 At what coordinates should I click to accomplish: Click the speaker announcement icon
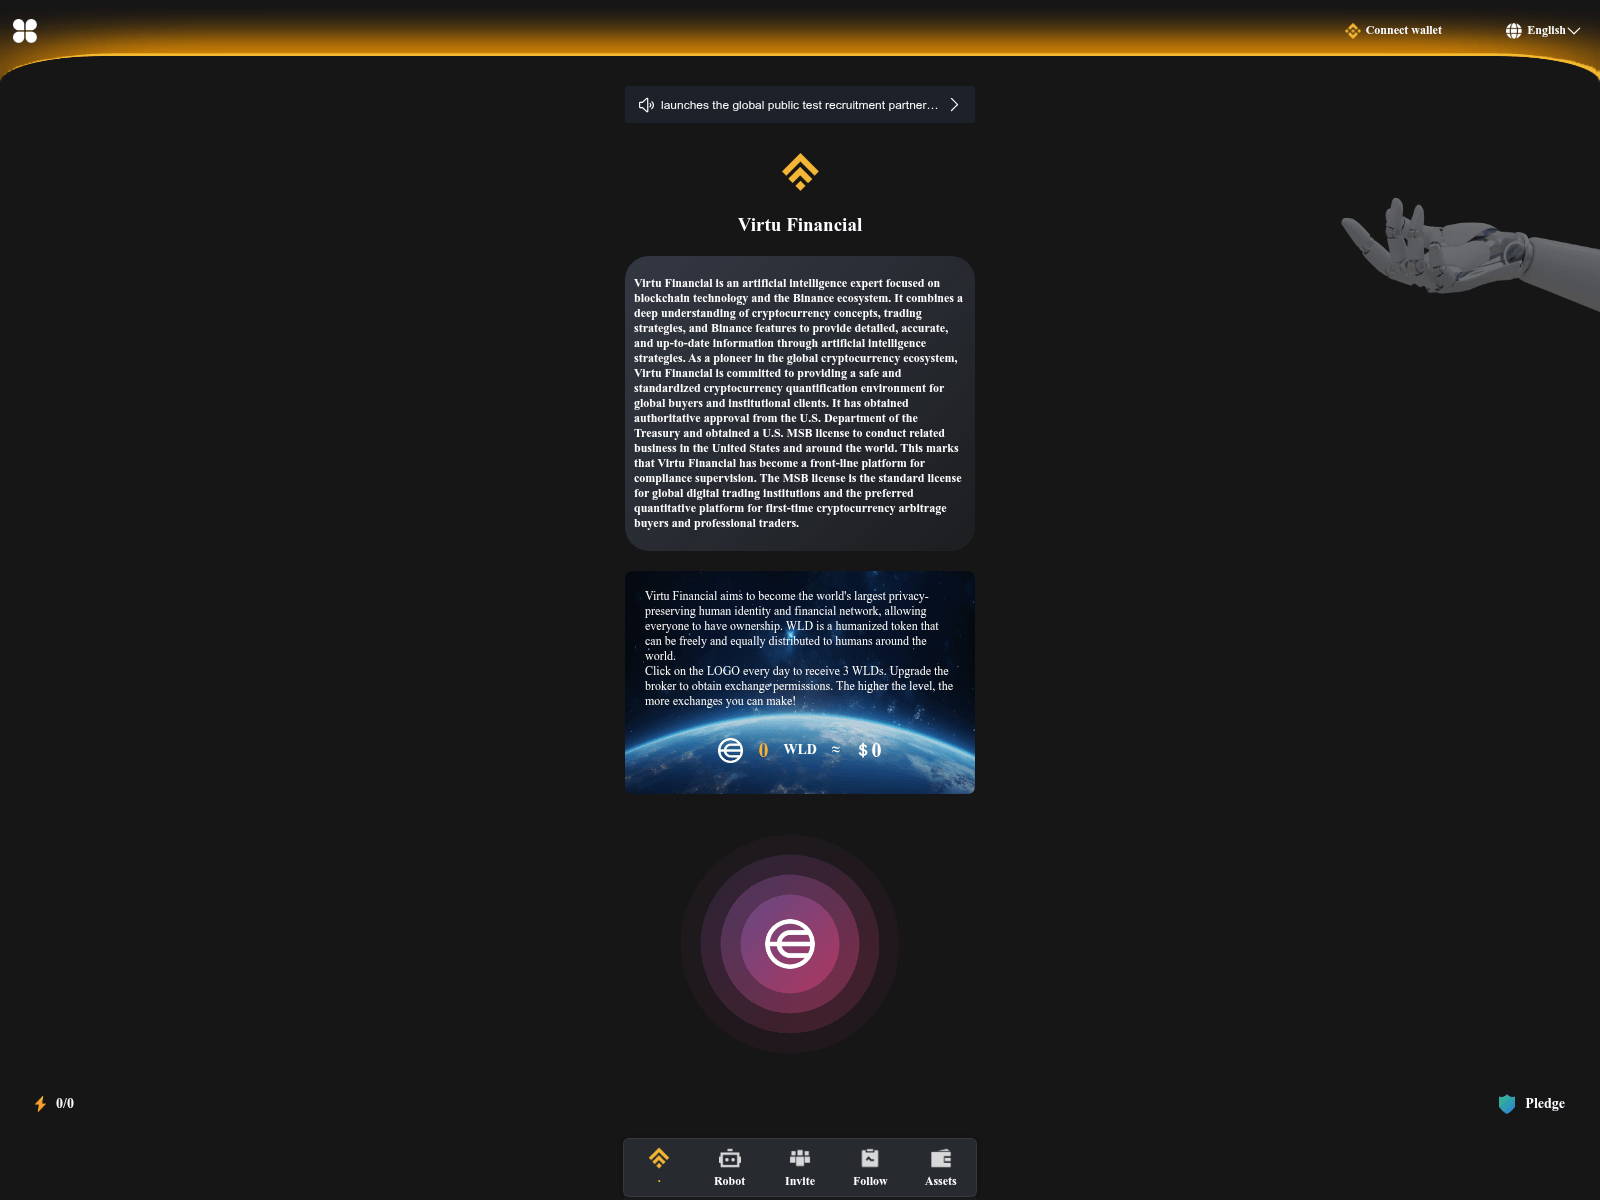click(646, 105)
